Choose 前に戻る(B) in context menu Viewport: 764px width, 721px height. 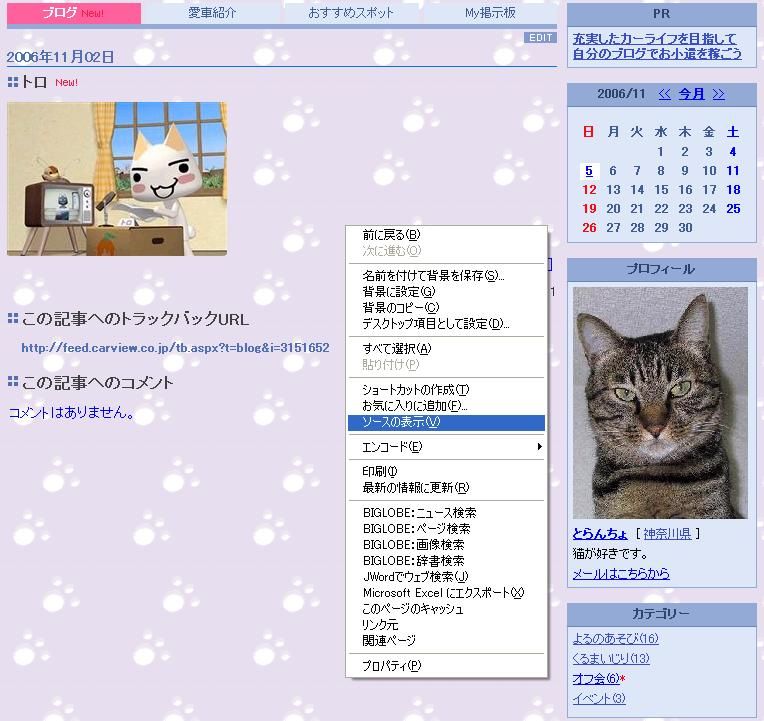(x=446, y=235)
